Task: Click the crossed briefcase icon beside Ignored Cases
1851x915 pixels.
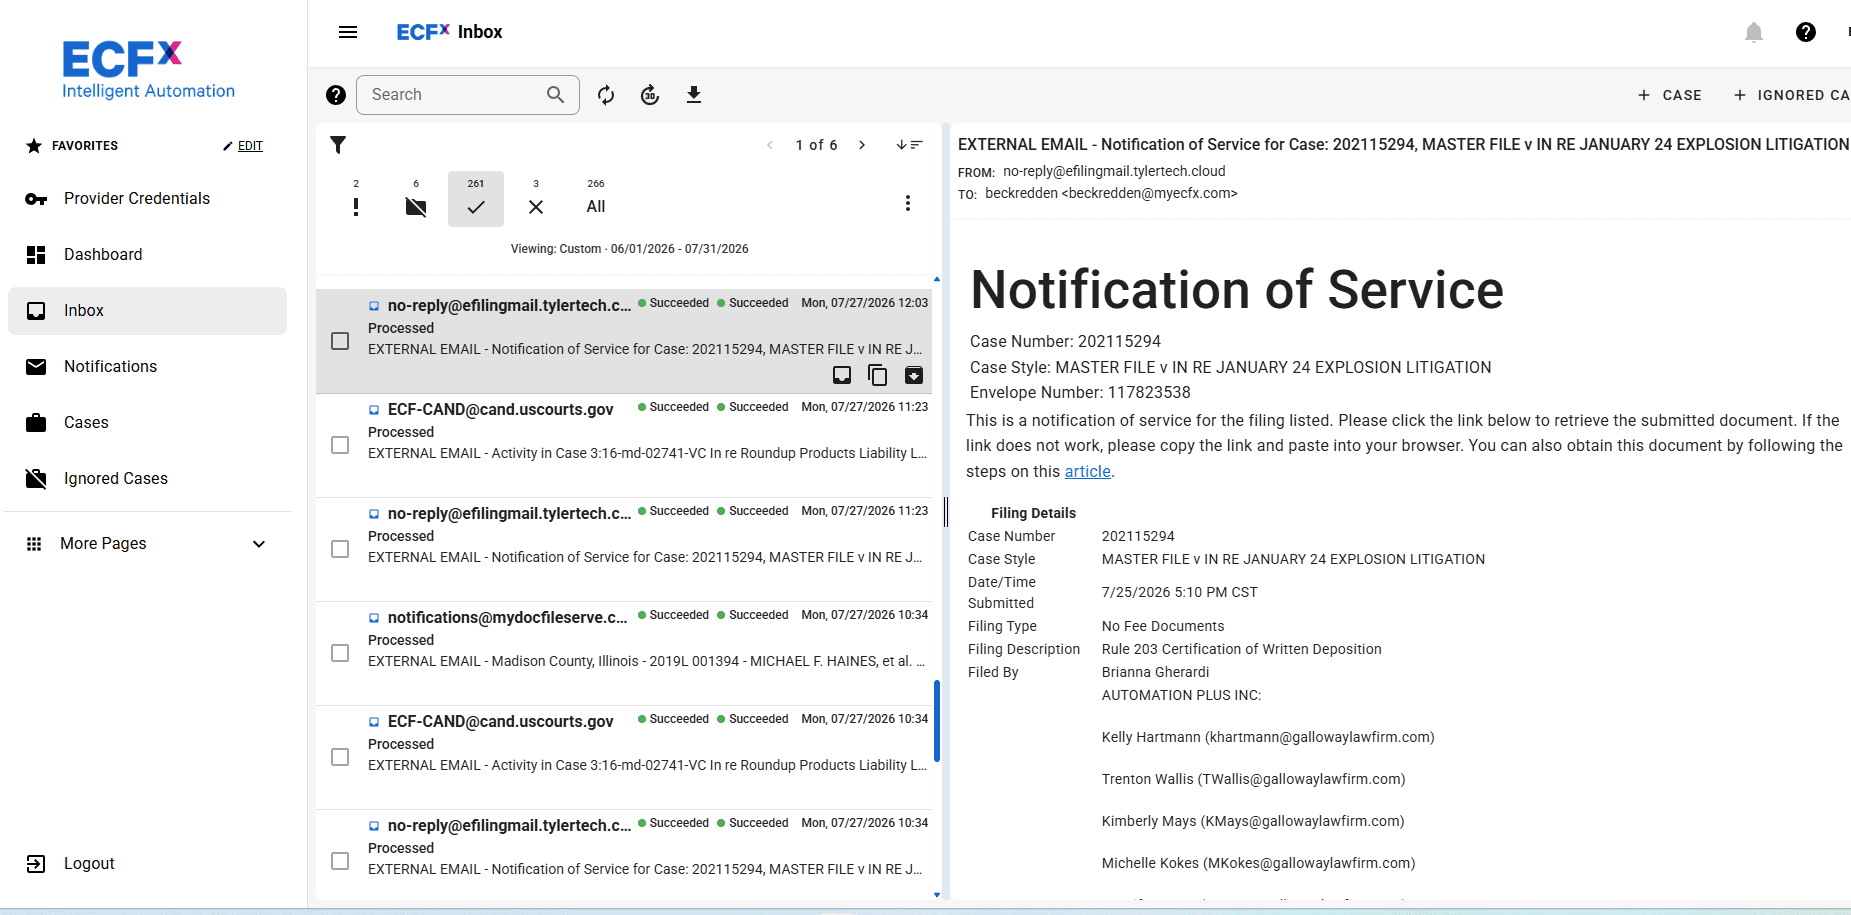Action: [36, 479]
